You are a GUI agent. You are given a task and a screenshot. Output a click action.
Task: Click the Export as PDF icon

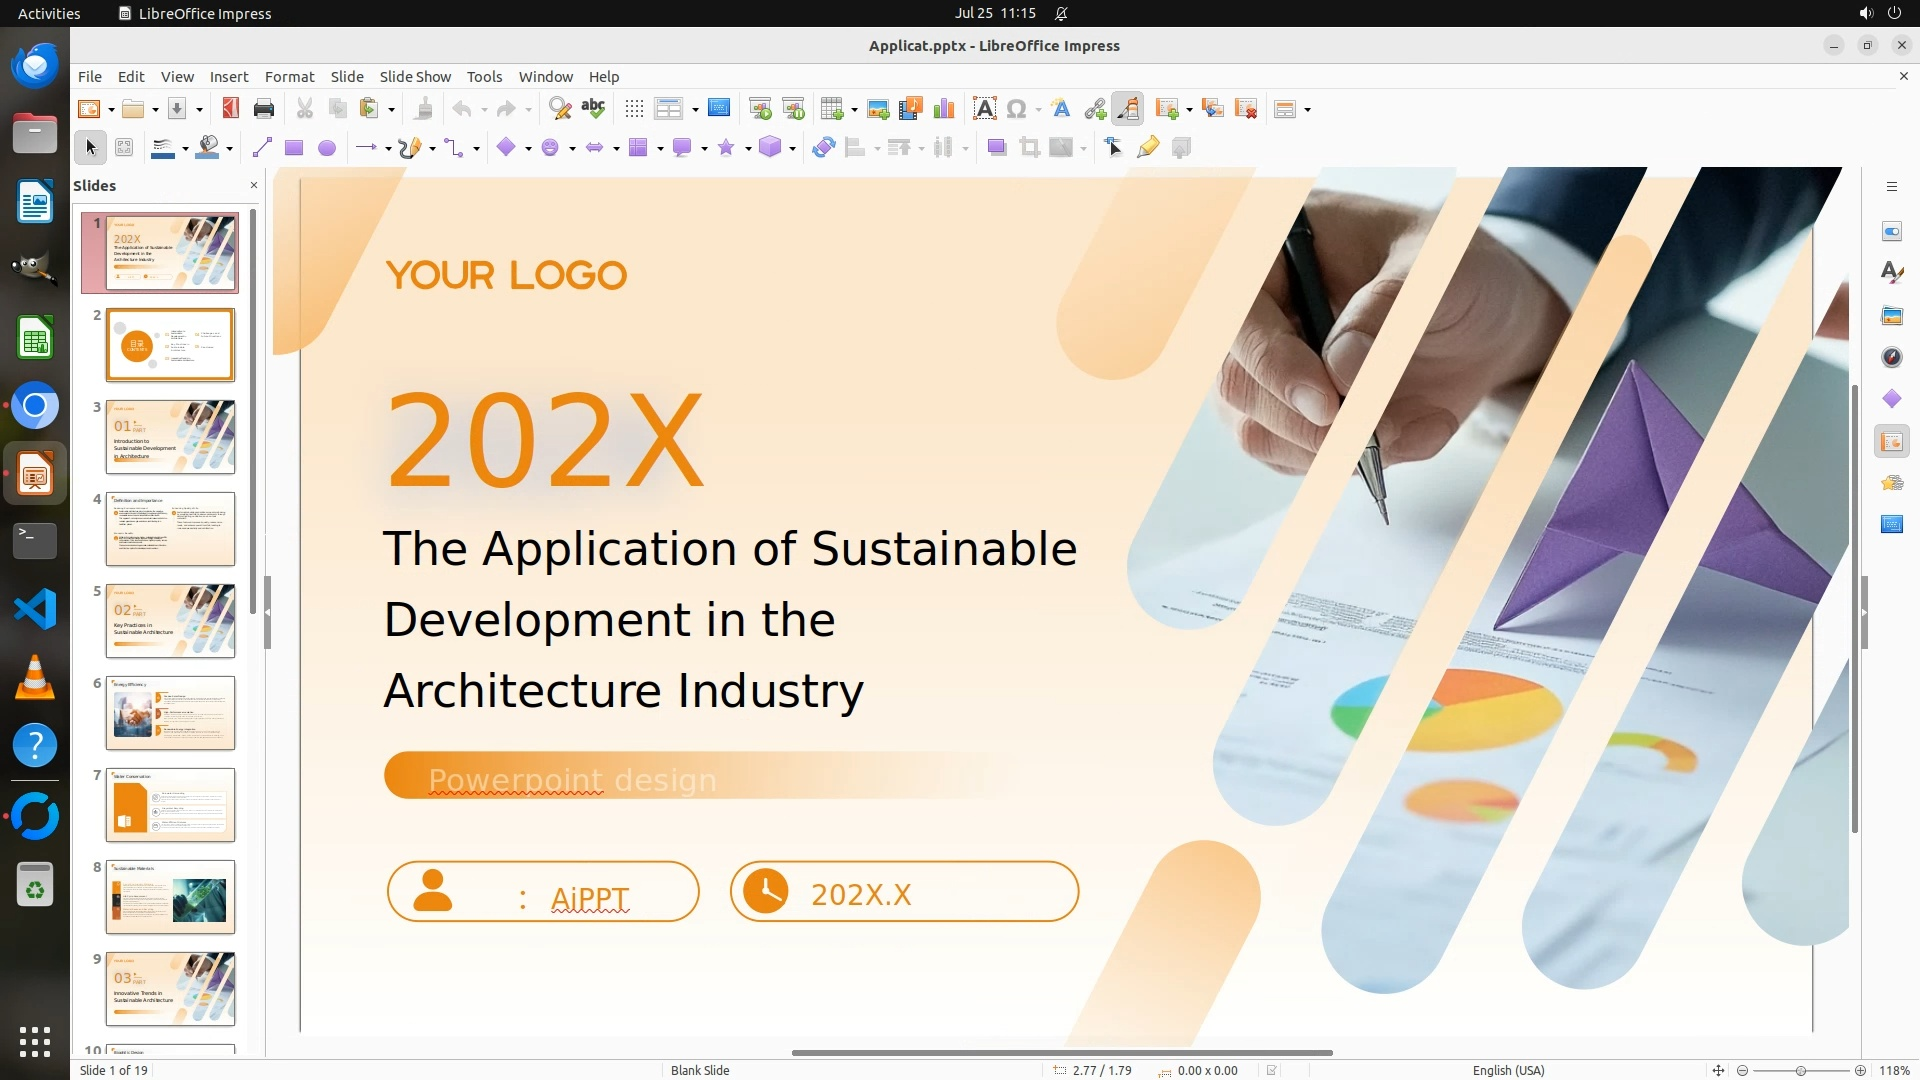click(231, 109)
